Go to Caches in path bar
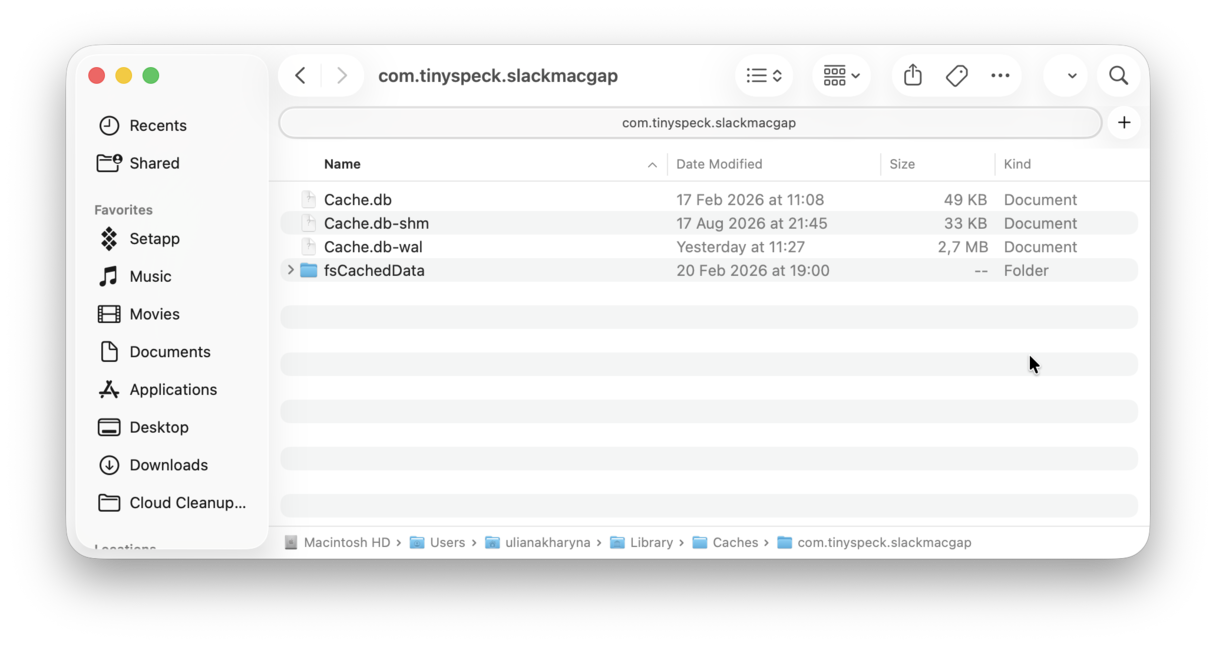Screen dimensions: 1216x646 click(x=725, y=543)
